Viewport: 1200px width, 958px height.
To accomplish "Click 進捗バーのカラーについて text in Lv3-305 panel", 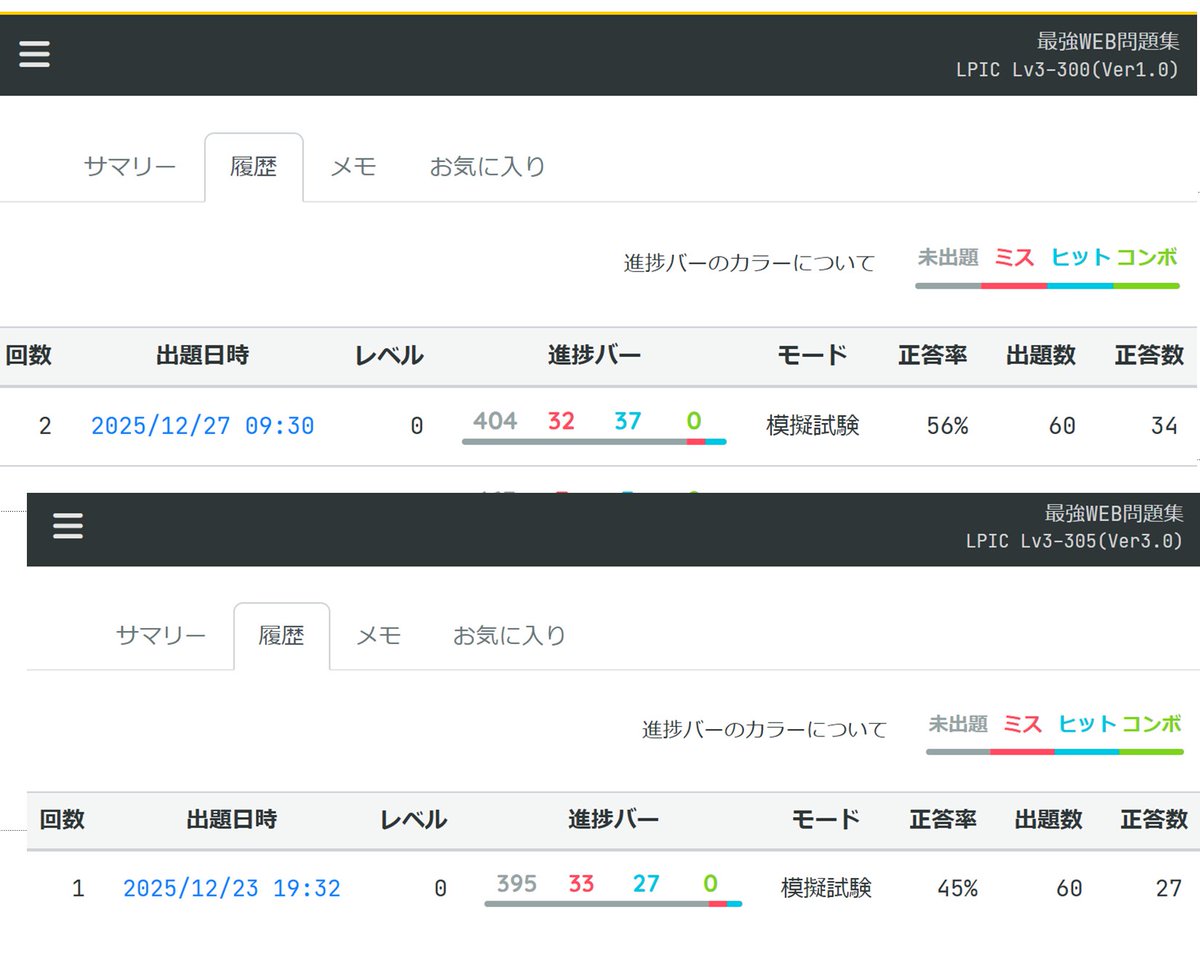I will point(765,729).
